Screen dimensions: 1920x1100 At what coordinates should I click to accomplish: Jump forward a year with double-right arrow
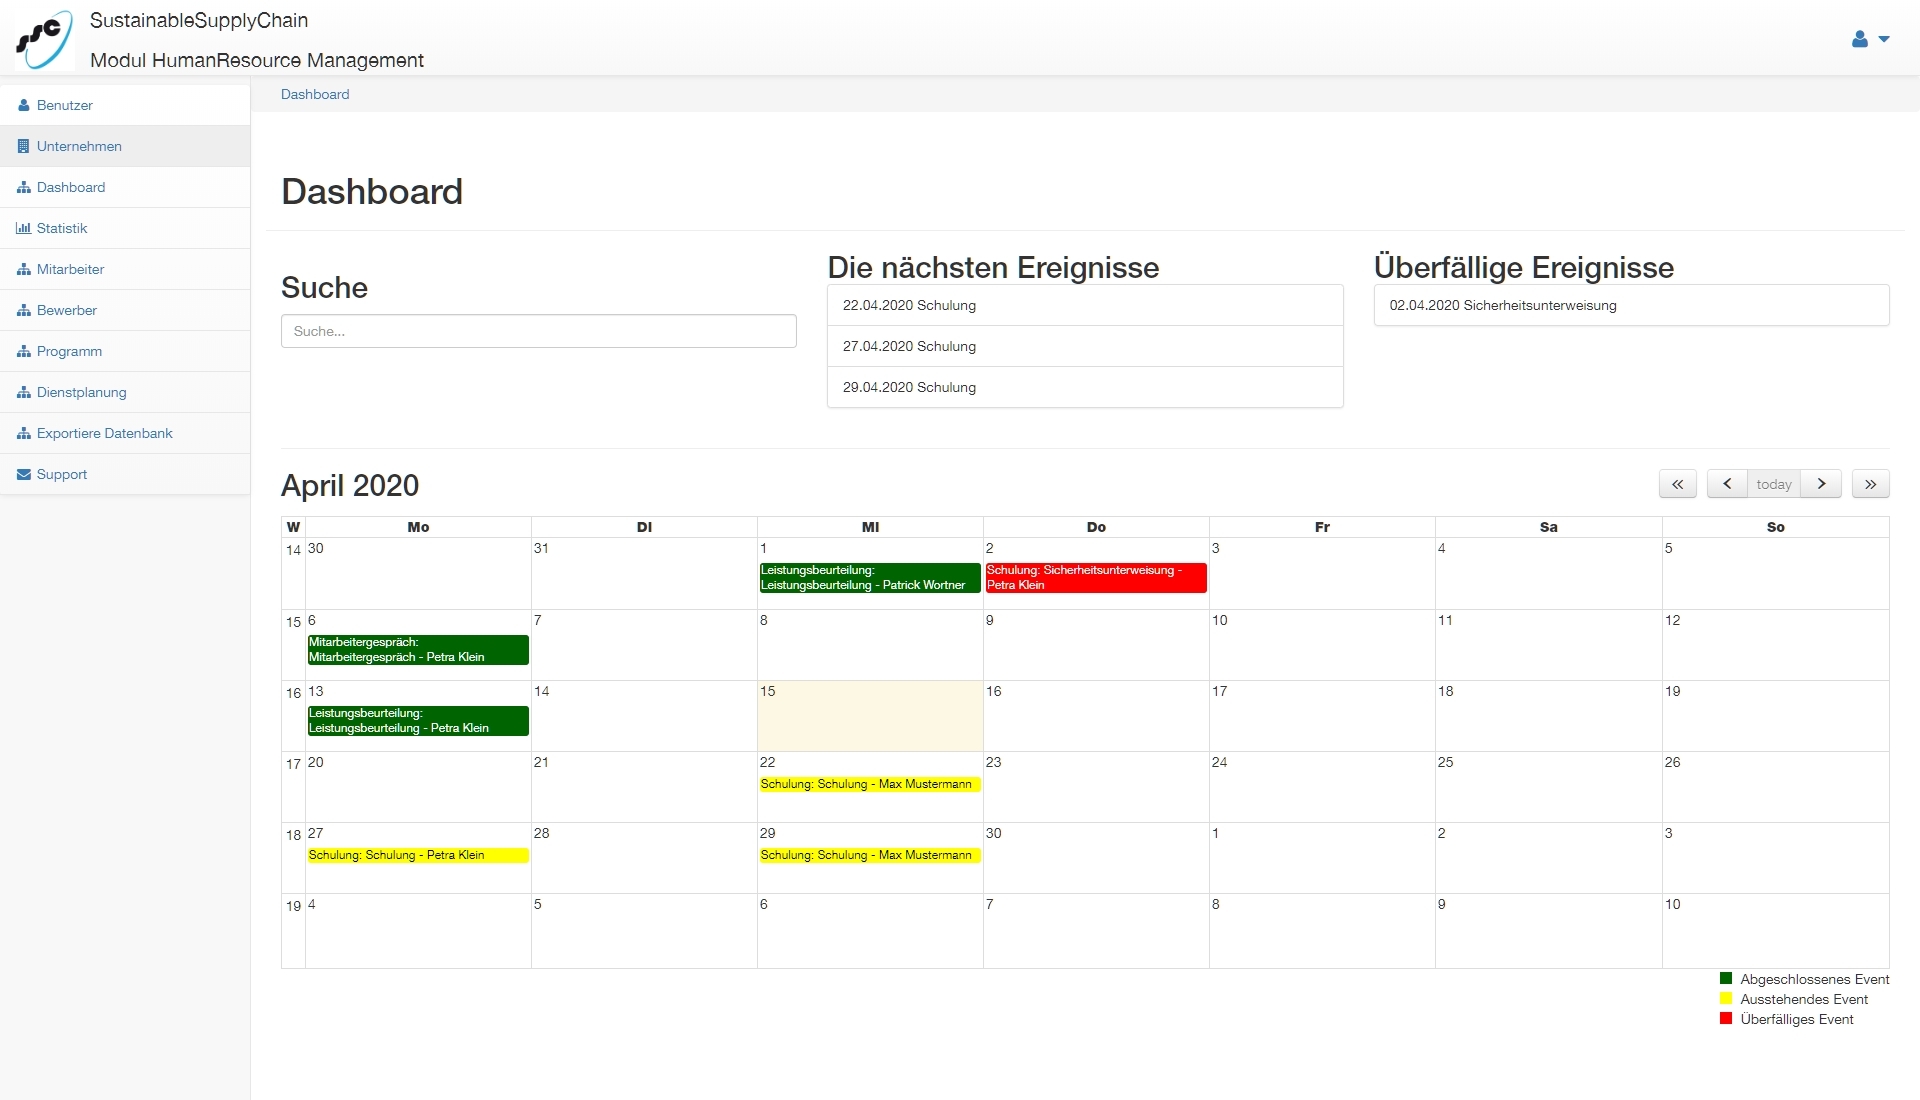(1870, 484)
